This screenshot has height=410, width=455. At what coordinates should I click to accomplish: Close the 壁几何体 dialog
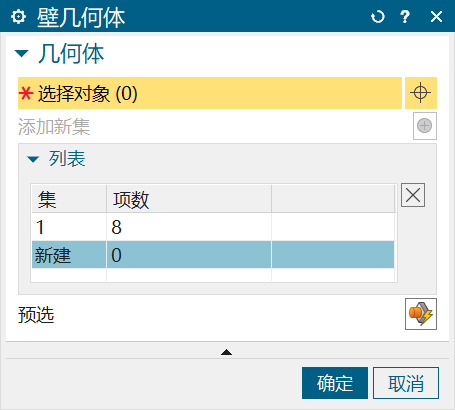(436, 16)
